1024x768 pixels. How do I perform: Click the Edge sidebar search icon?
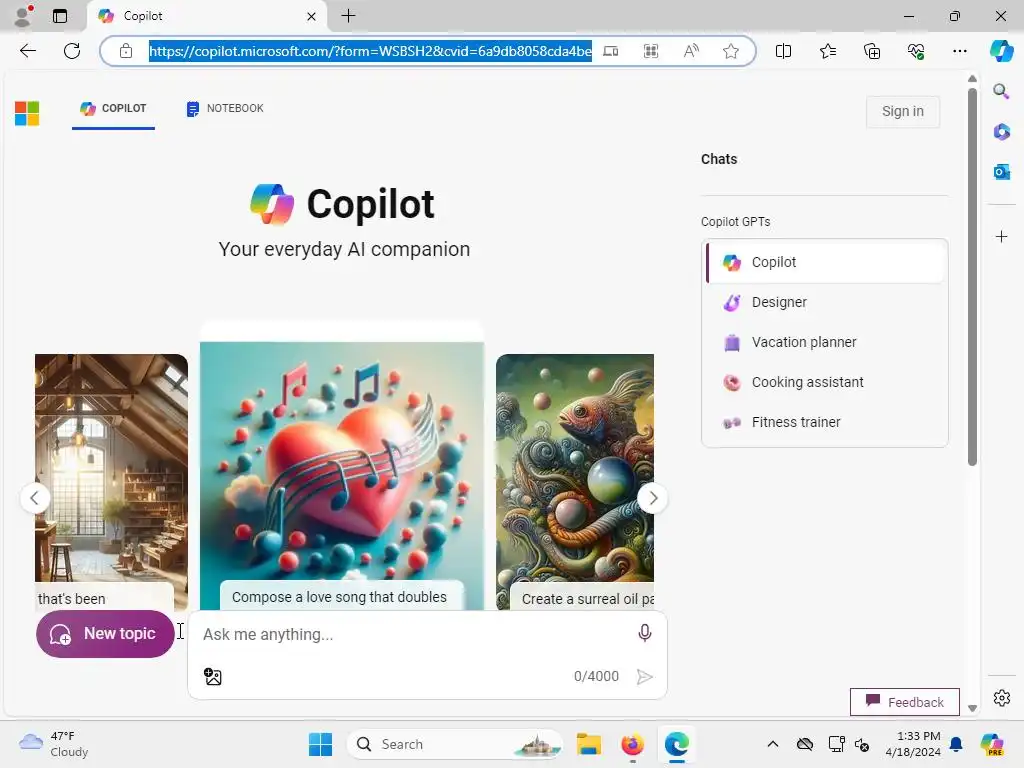click(1001, 91)
